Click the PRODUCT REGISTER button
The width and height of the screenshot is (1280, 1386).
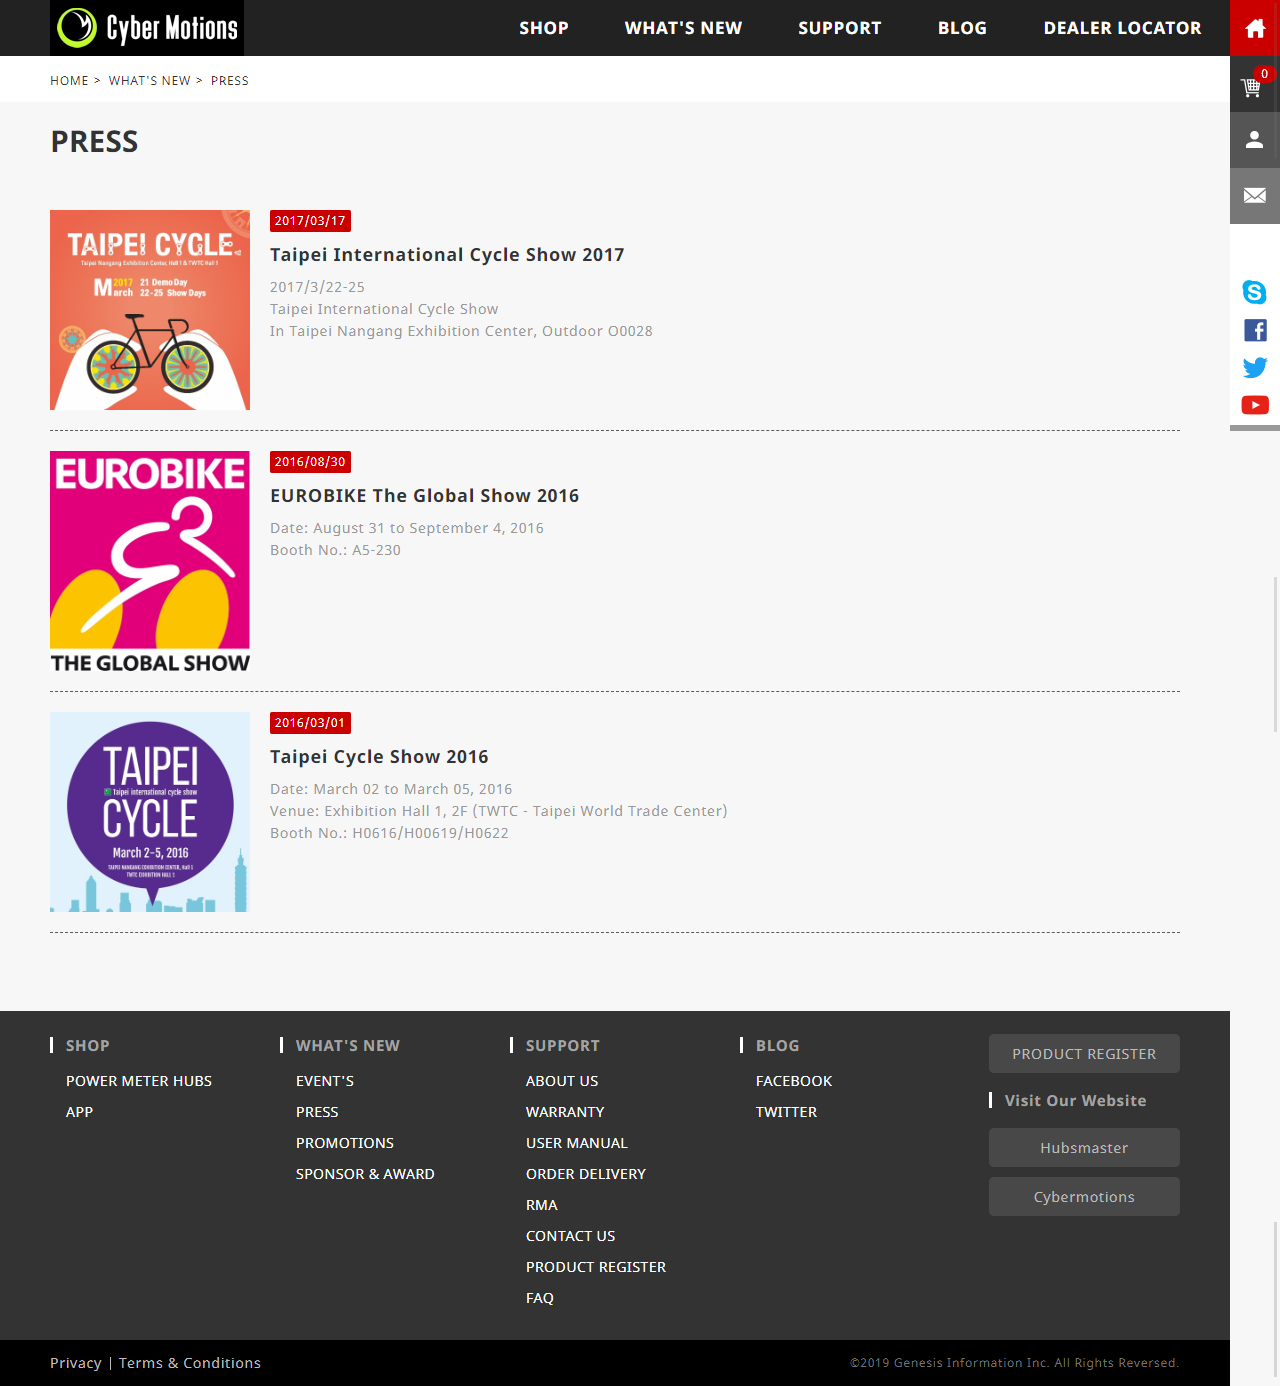click(1084, 1054)
